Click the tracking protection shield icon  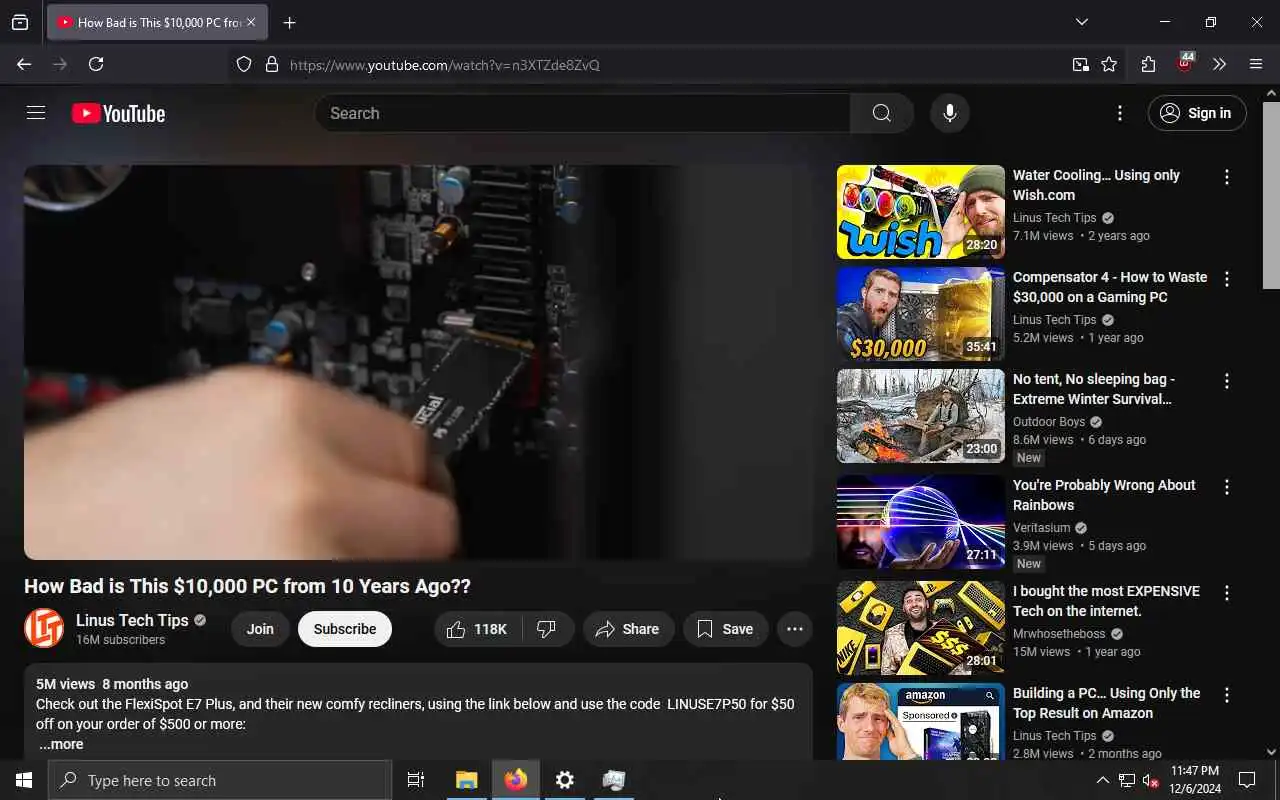[x=244, y=64]
